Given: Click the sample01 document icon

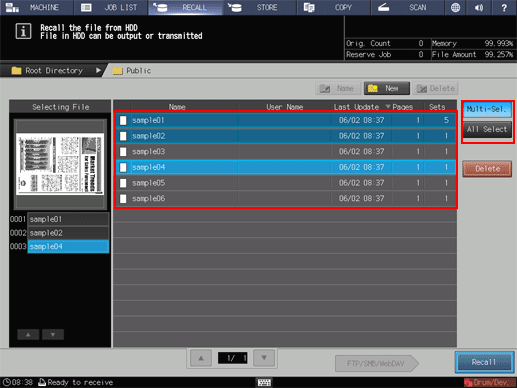Looking at the screenshot, I should coord(123,120).
